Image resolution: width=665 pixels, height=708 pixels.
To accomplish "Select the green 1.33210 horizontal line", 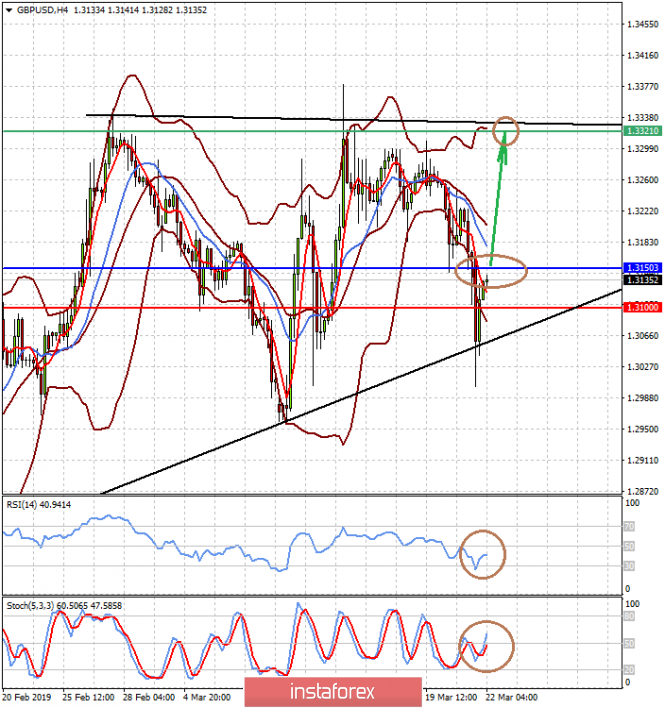I will [312, 131].
